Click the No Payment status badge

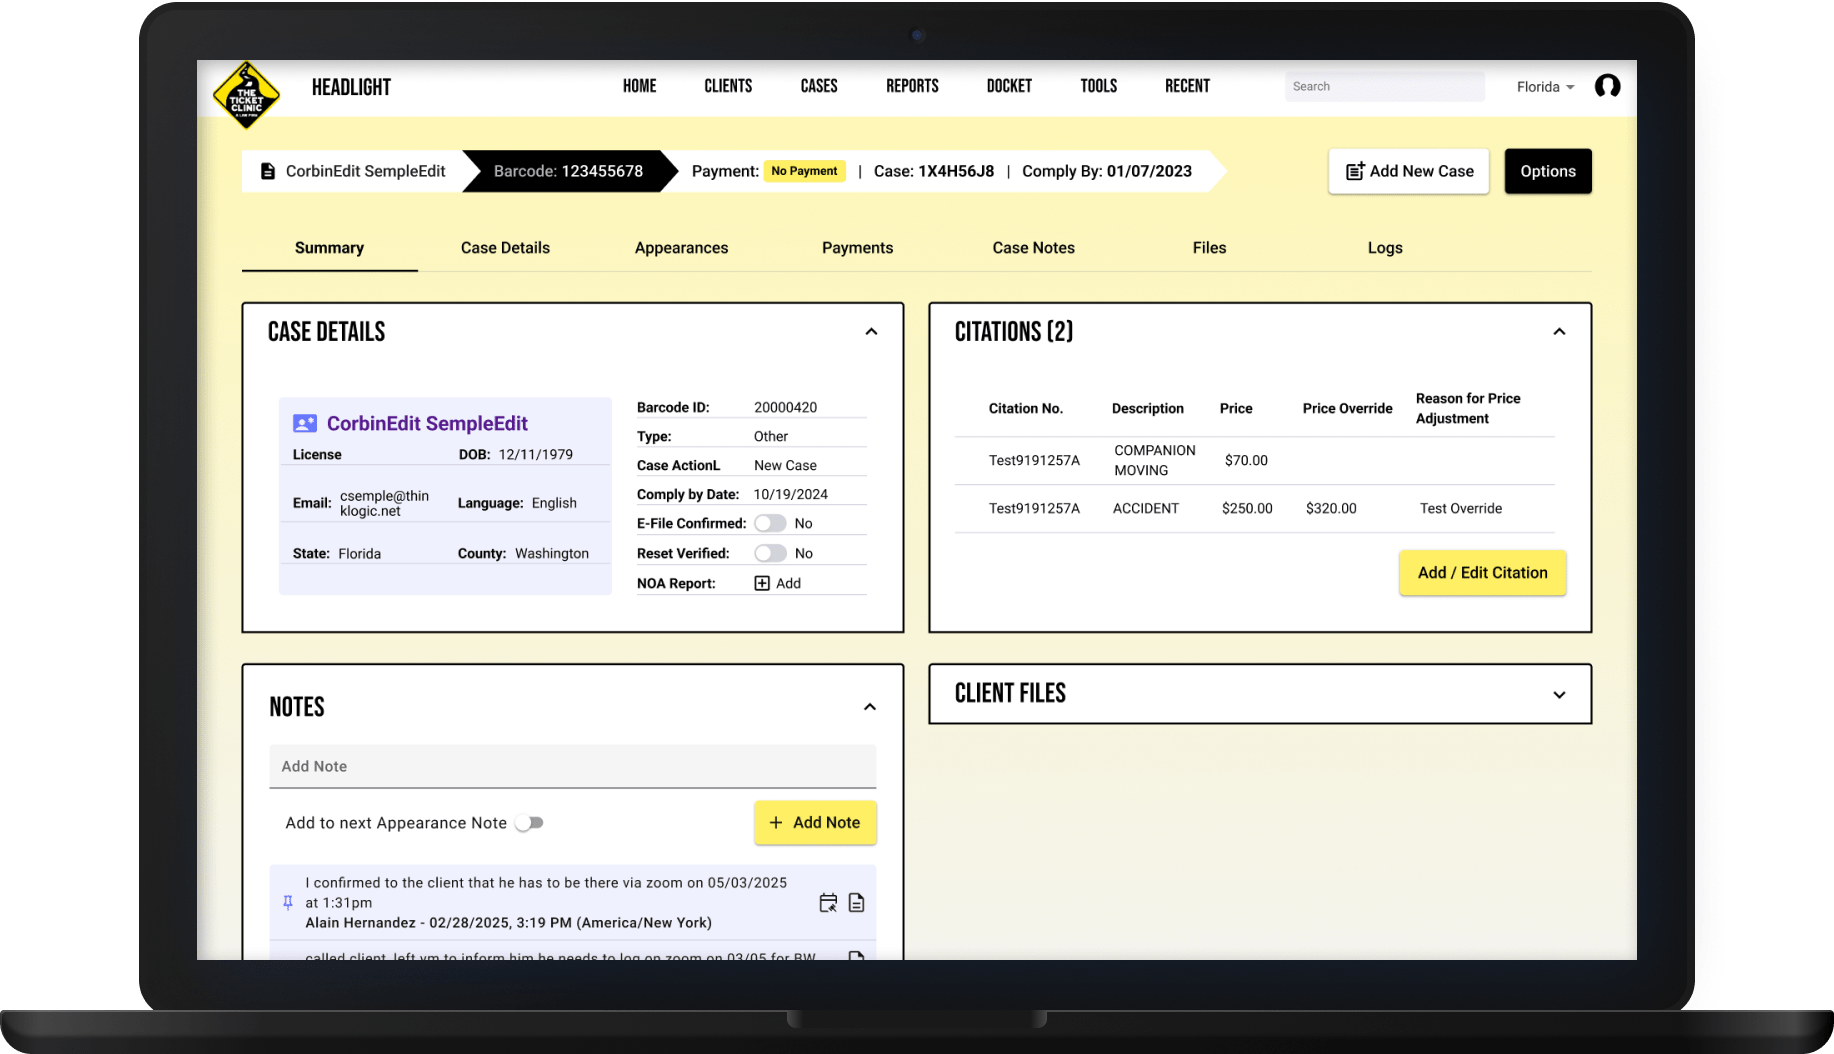click(x=804, y=171)
